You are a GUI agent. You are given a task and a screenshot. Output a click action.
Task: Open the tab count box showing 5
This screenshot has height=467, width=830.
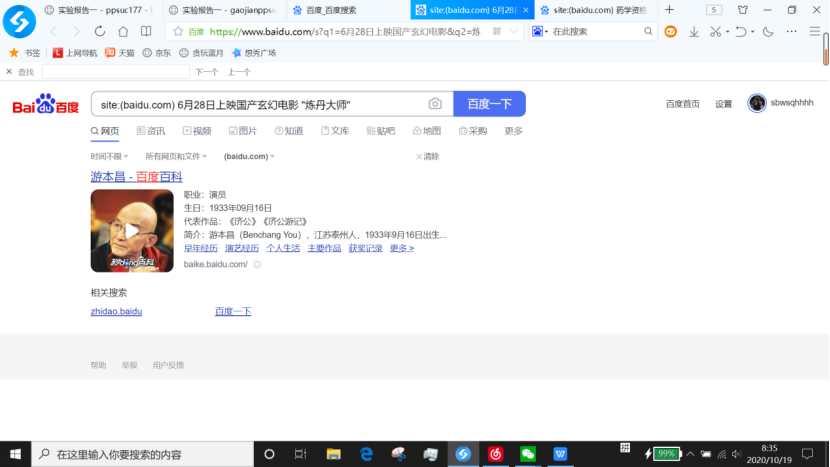pyautogui.click(x=714, y=10)
